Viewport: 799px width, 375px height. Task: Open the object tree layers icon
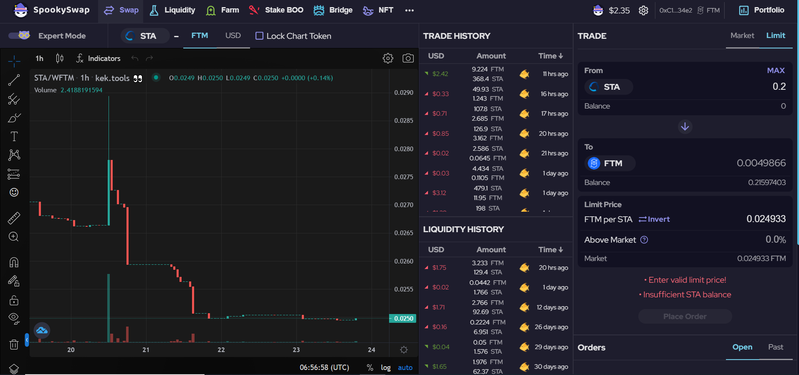[14, 368]
